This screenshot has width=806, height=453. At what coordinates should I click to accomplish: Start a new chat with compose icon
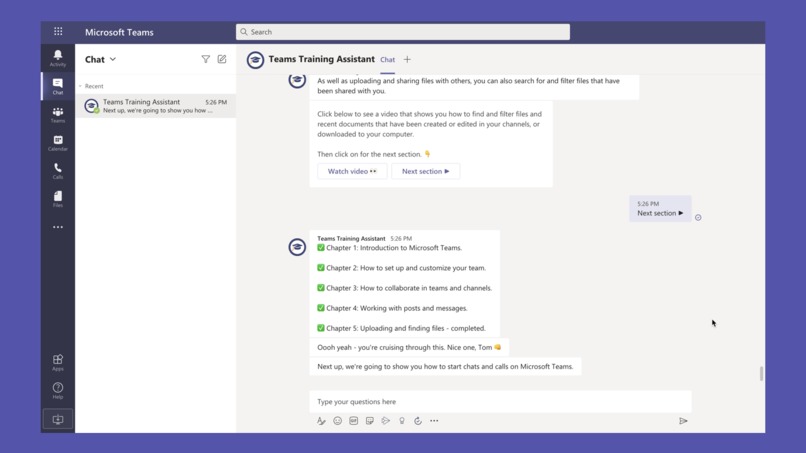pyautogui.click(x=222, y=59)
